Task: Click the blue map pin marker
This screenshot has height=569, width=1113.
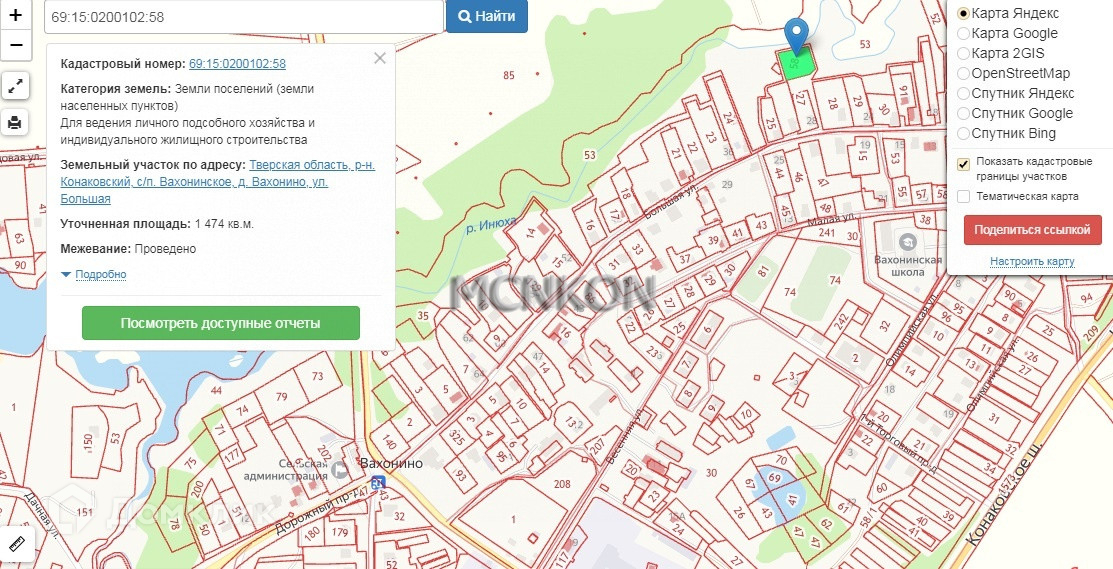Action: (797, 35)
